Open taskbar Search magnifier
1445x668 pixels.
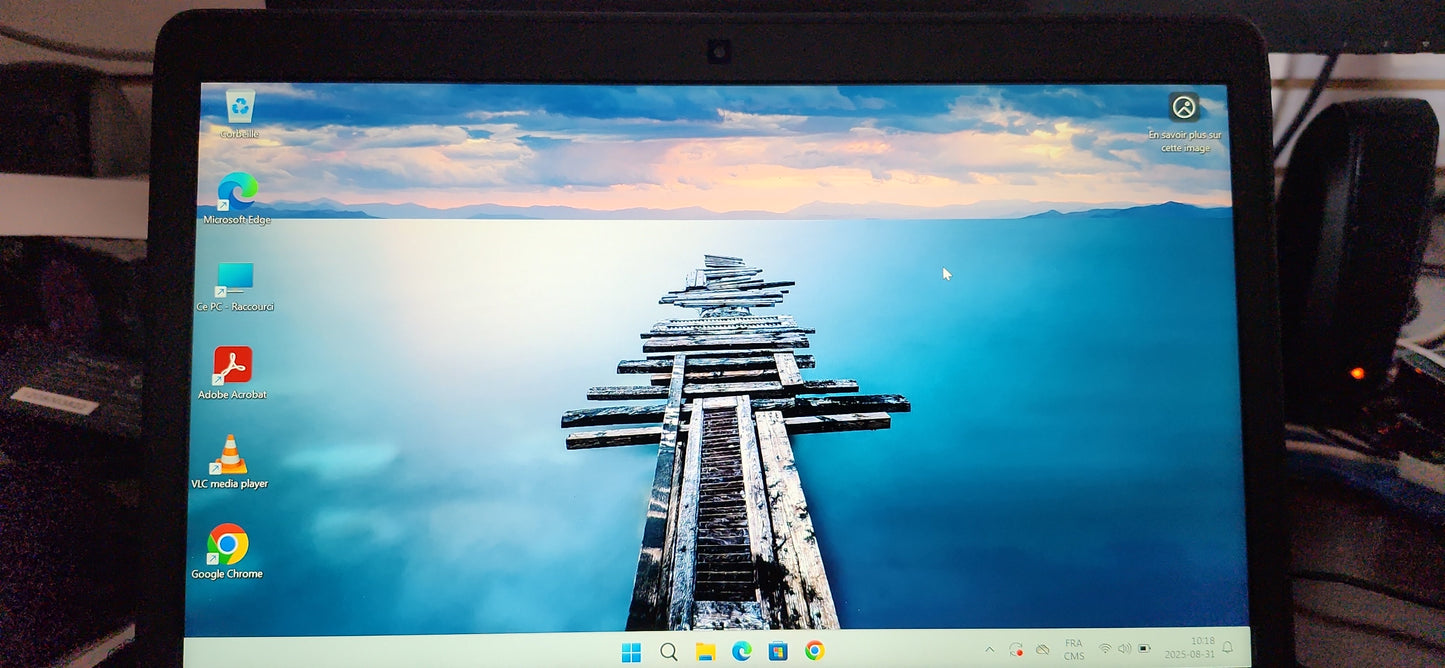(669, 652)
